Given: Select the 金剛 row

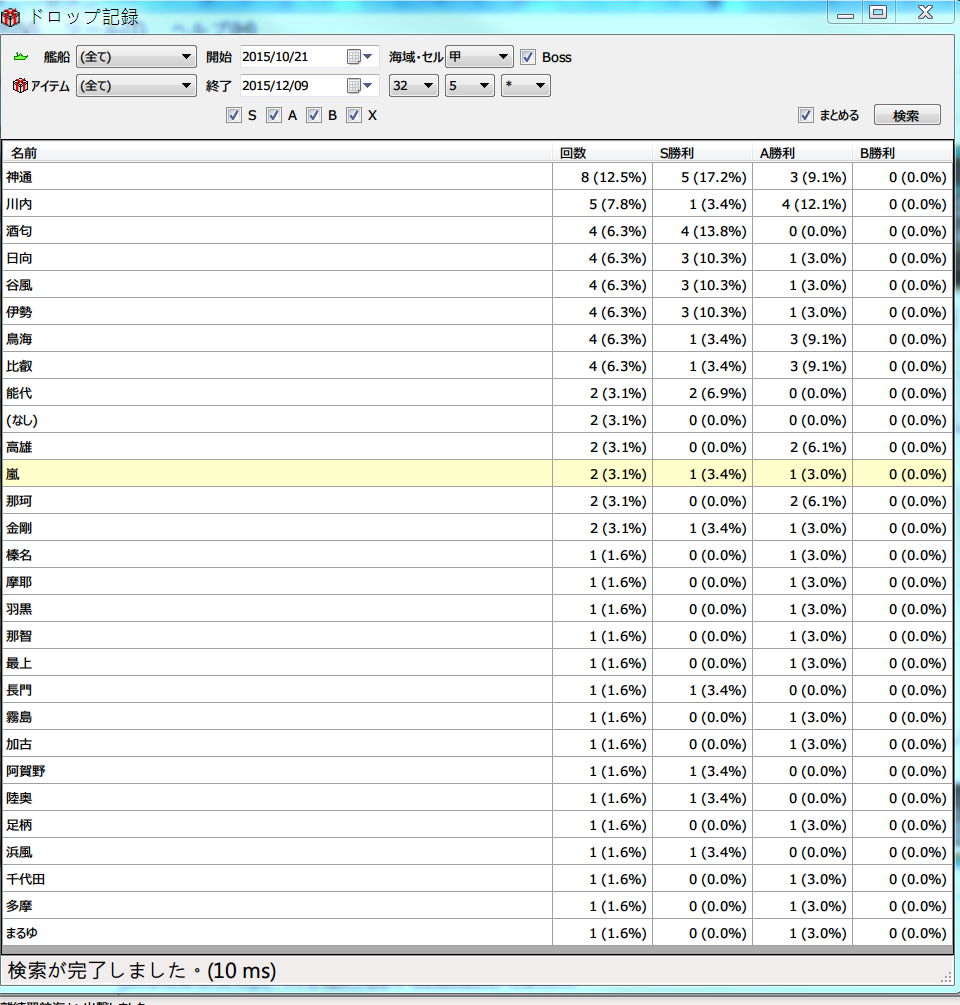Looking at the screenshot, I should click(x=477, y=528).
